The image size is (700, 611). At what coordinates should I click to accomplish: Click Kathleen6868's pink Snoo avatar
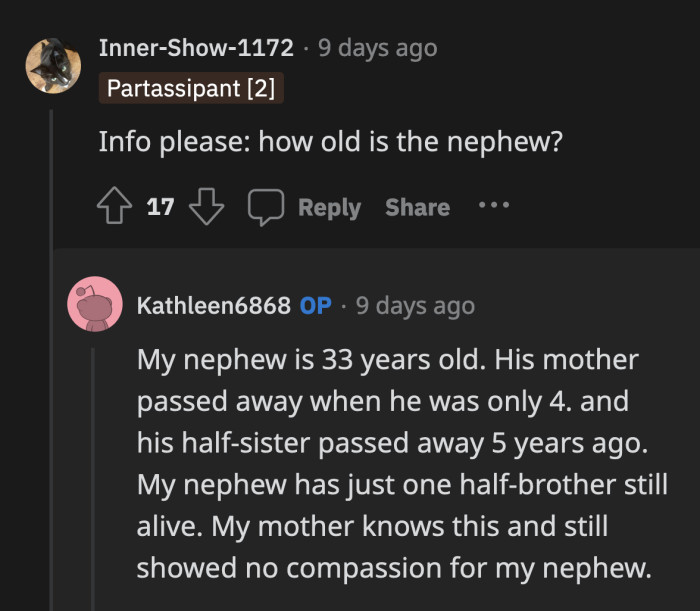click(94, 304)
